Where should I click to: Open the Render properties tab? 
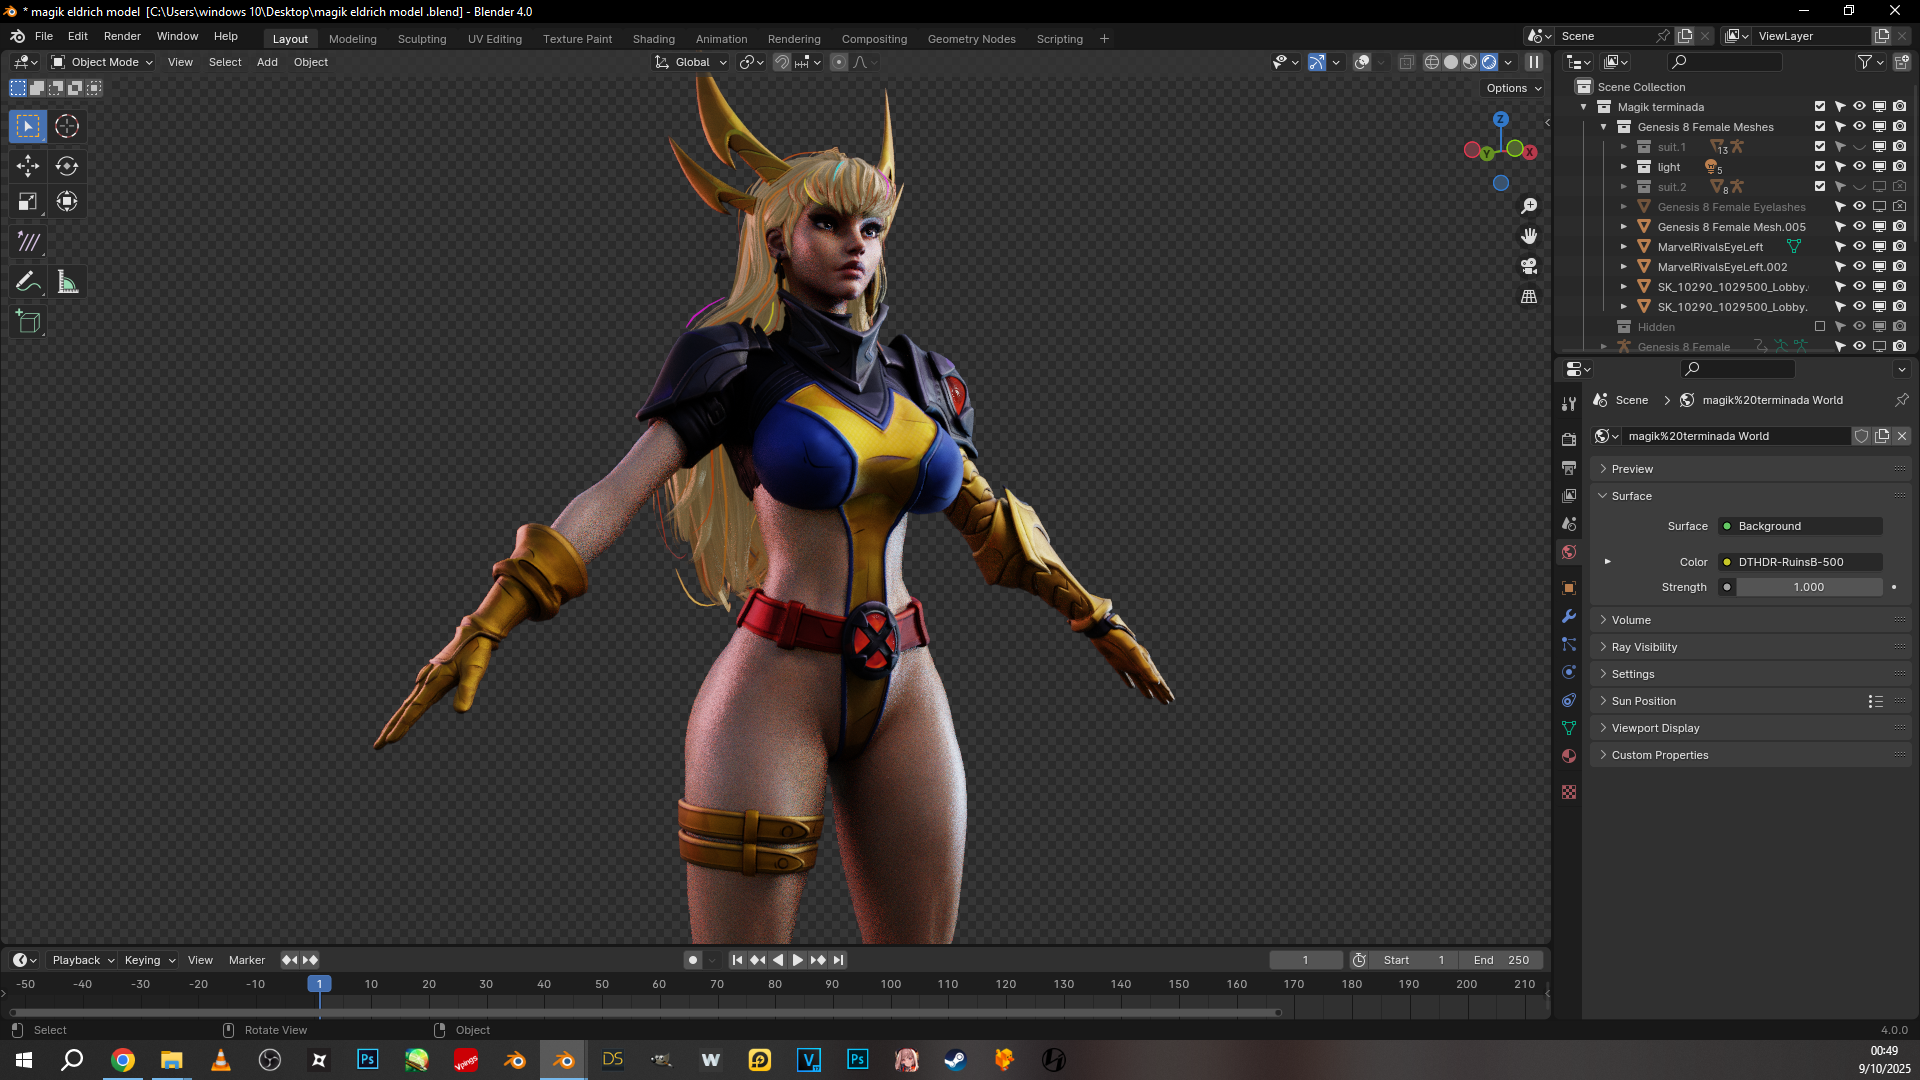click(1569, 440)
